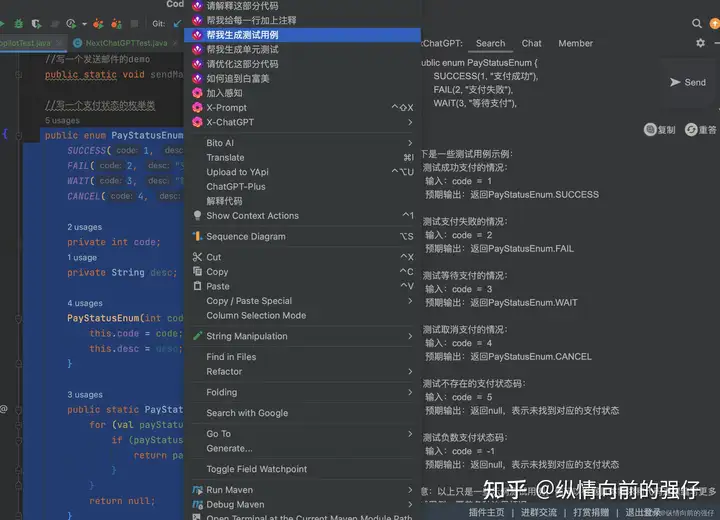This screenshot has height=520, width=720.
Task: Click the gray Stop square button
Action: (134, 23)
